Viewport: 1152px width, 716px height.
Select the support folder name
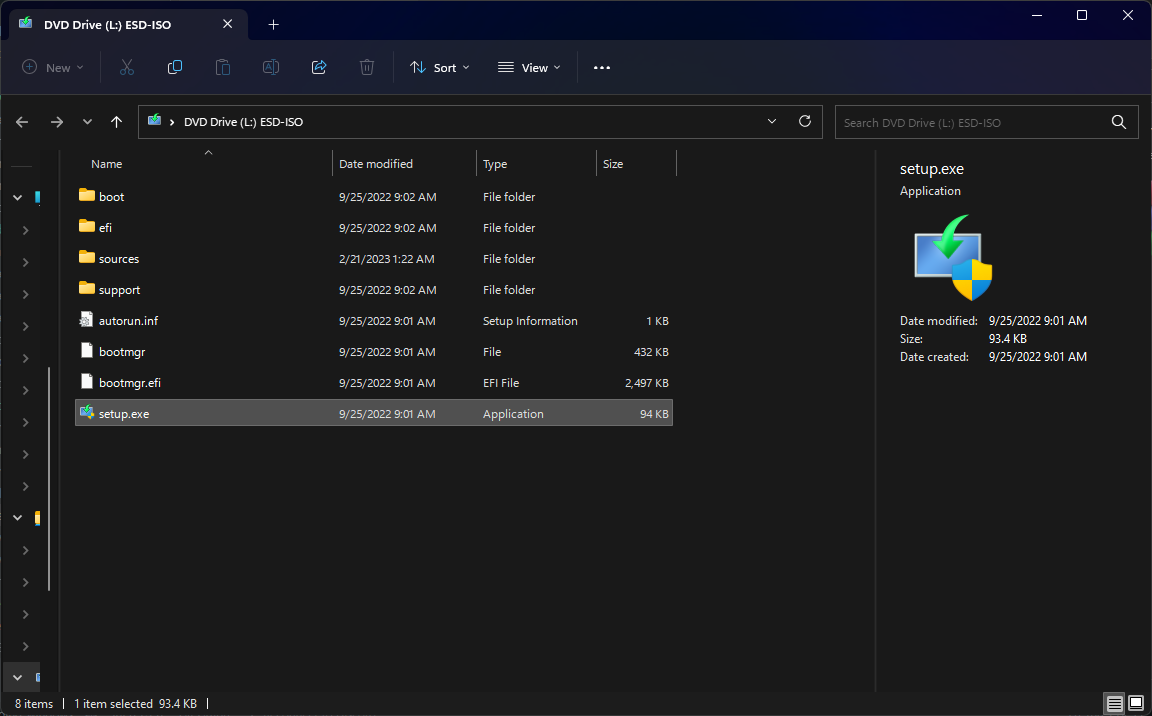pyautogui.click(x=119, y=290)
